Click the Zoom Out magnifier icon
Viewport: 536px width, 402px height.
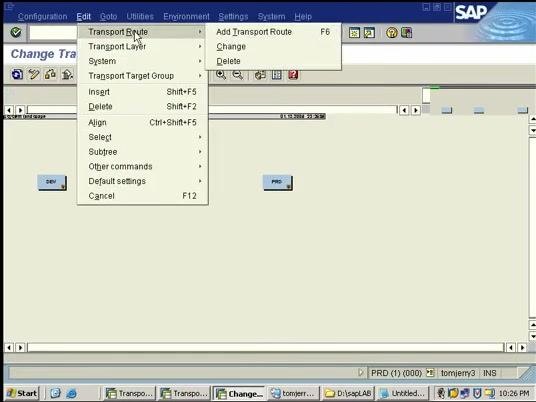click(x=238, y=75)
